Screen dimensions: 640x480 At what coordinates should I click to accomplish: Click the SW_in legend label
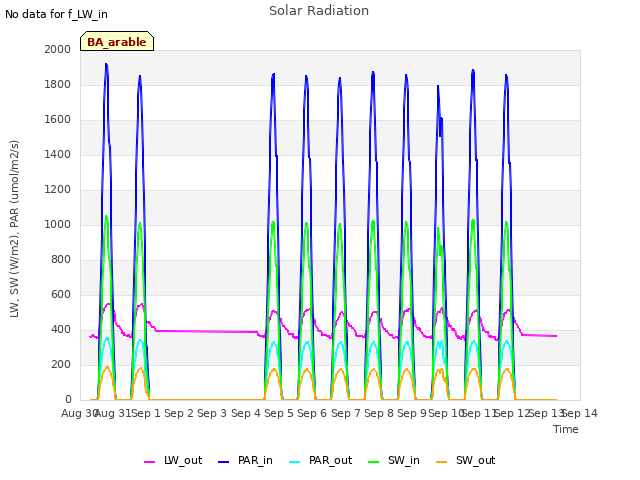(404, 460)
